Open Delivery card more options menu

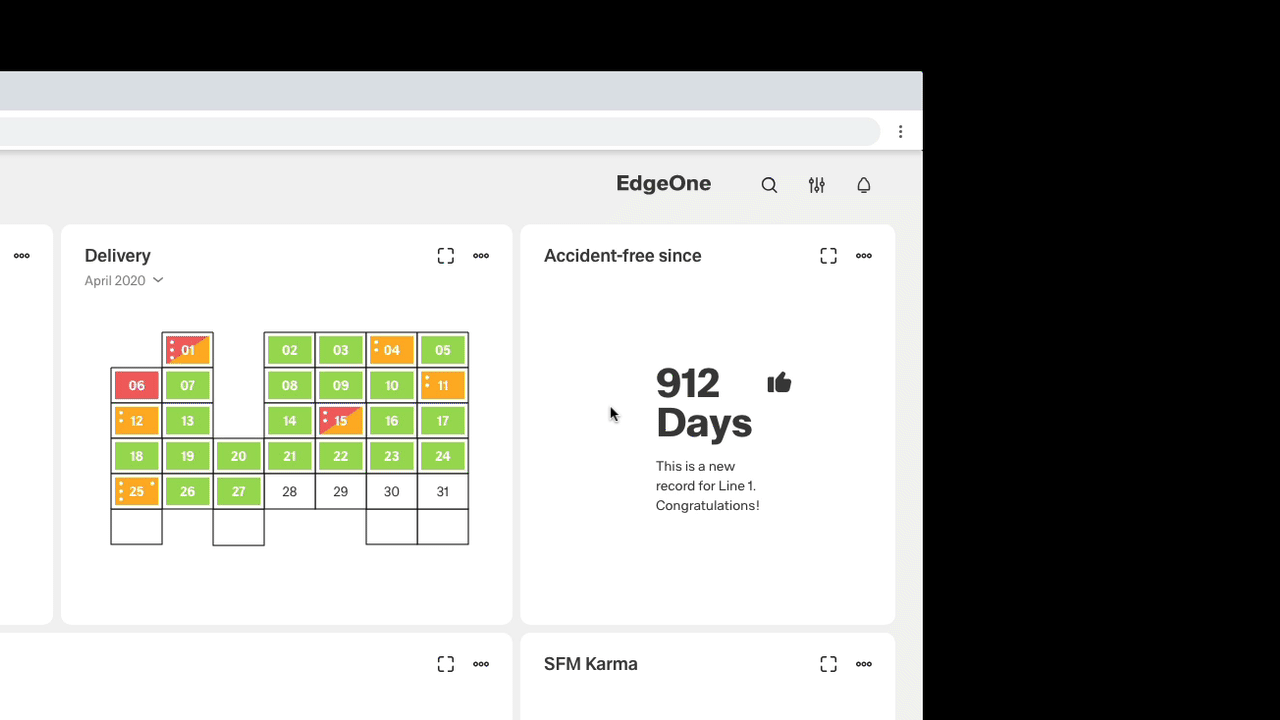click(481, 256)
